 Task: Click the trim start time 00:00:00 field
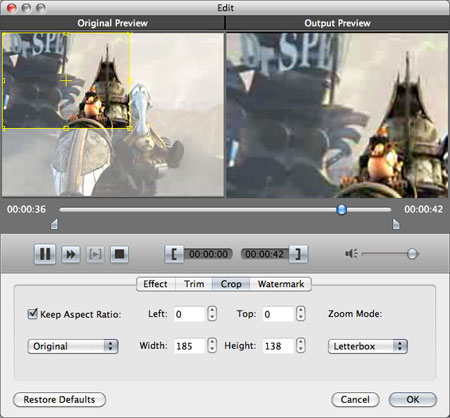tap(208, 254)
